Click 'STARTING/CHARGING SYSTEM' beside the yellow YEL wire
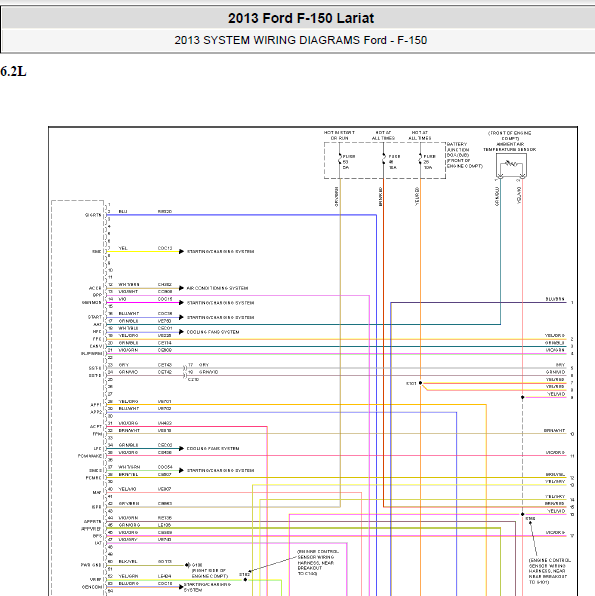Image resolution: width=595 pixels, height=596 pixels. 221,252
